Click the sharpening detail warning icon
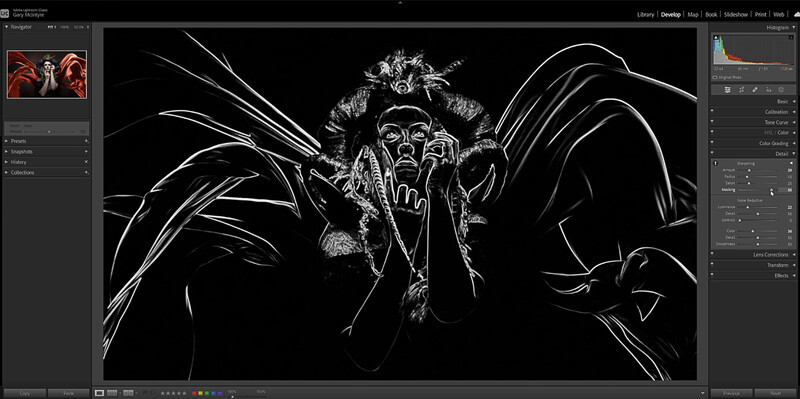The width and height of the screenshot is (800, 399). [x=715, y=163]
